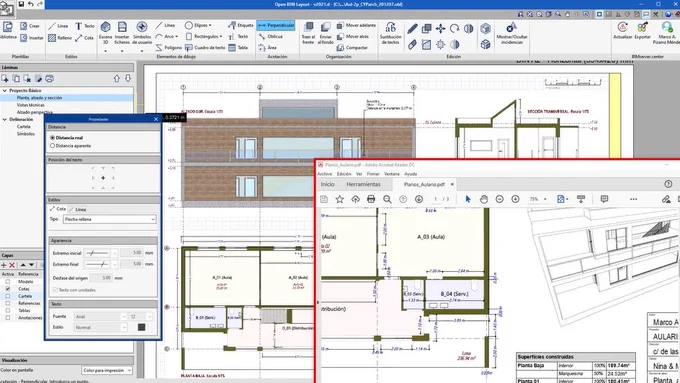Click Traer al frente
Viewport: 680px width, 383px height.
click(x=308, y=33)
